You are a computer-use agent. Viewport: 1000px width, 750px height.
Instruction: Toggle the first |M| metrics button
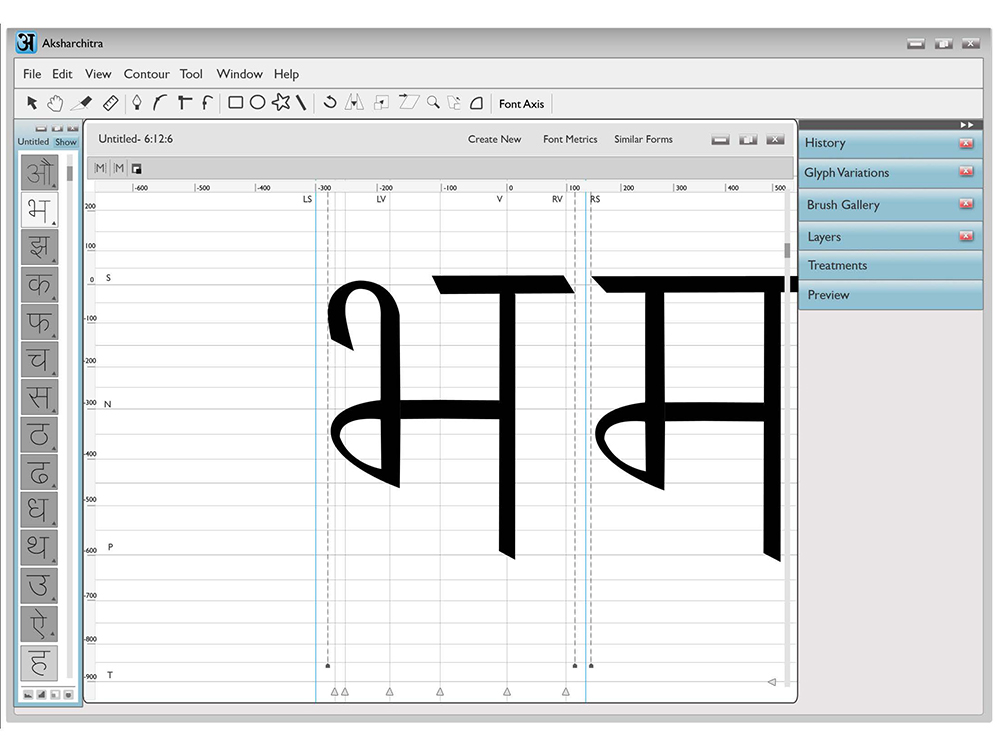pyautogui.click(x=100, y=168)
